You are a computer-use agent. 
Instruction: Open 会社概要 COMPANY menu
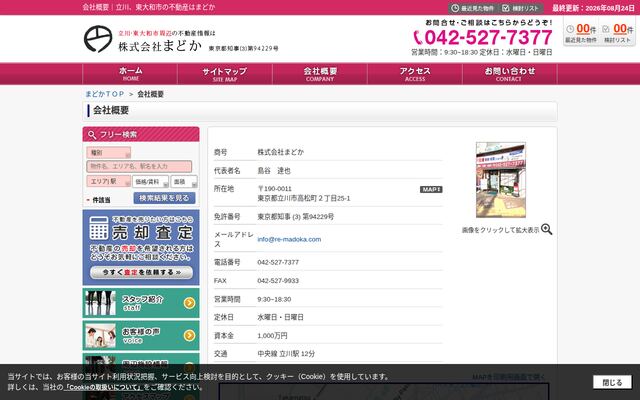(x=320, y=74)
